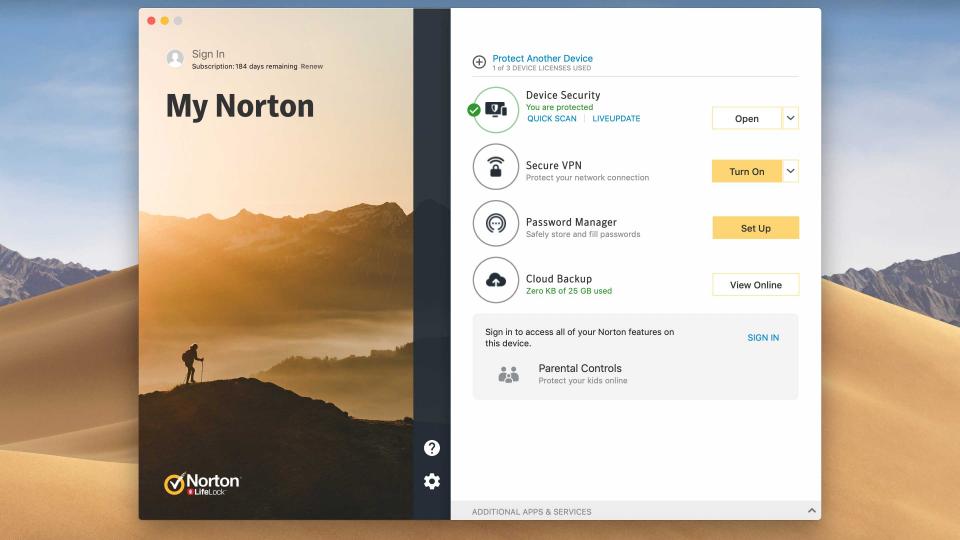
Task: Click 'Zero KB of 25 GB used' text
Action: tap(569, 291)
